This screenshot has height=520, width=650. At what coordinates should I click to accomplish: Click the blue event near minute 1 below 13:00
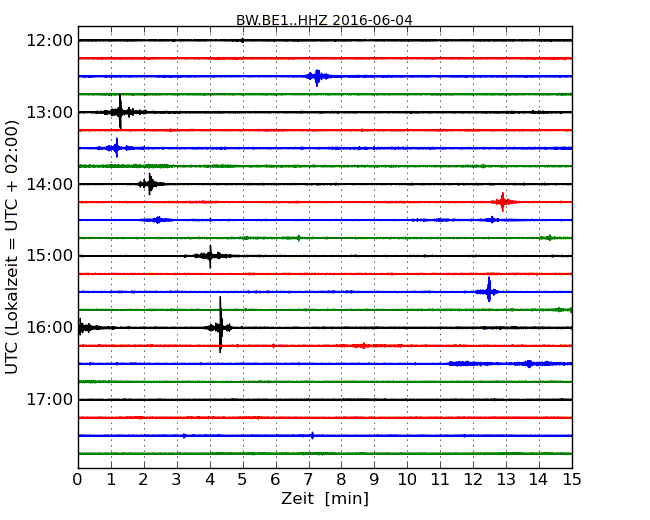click(116, 148)
